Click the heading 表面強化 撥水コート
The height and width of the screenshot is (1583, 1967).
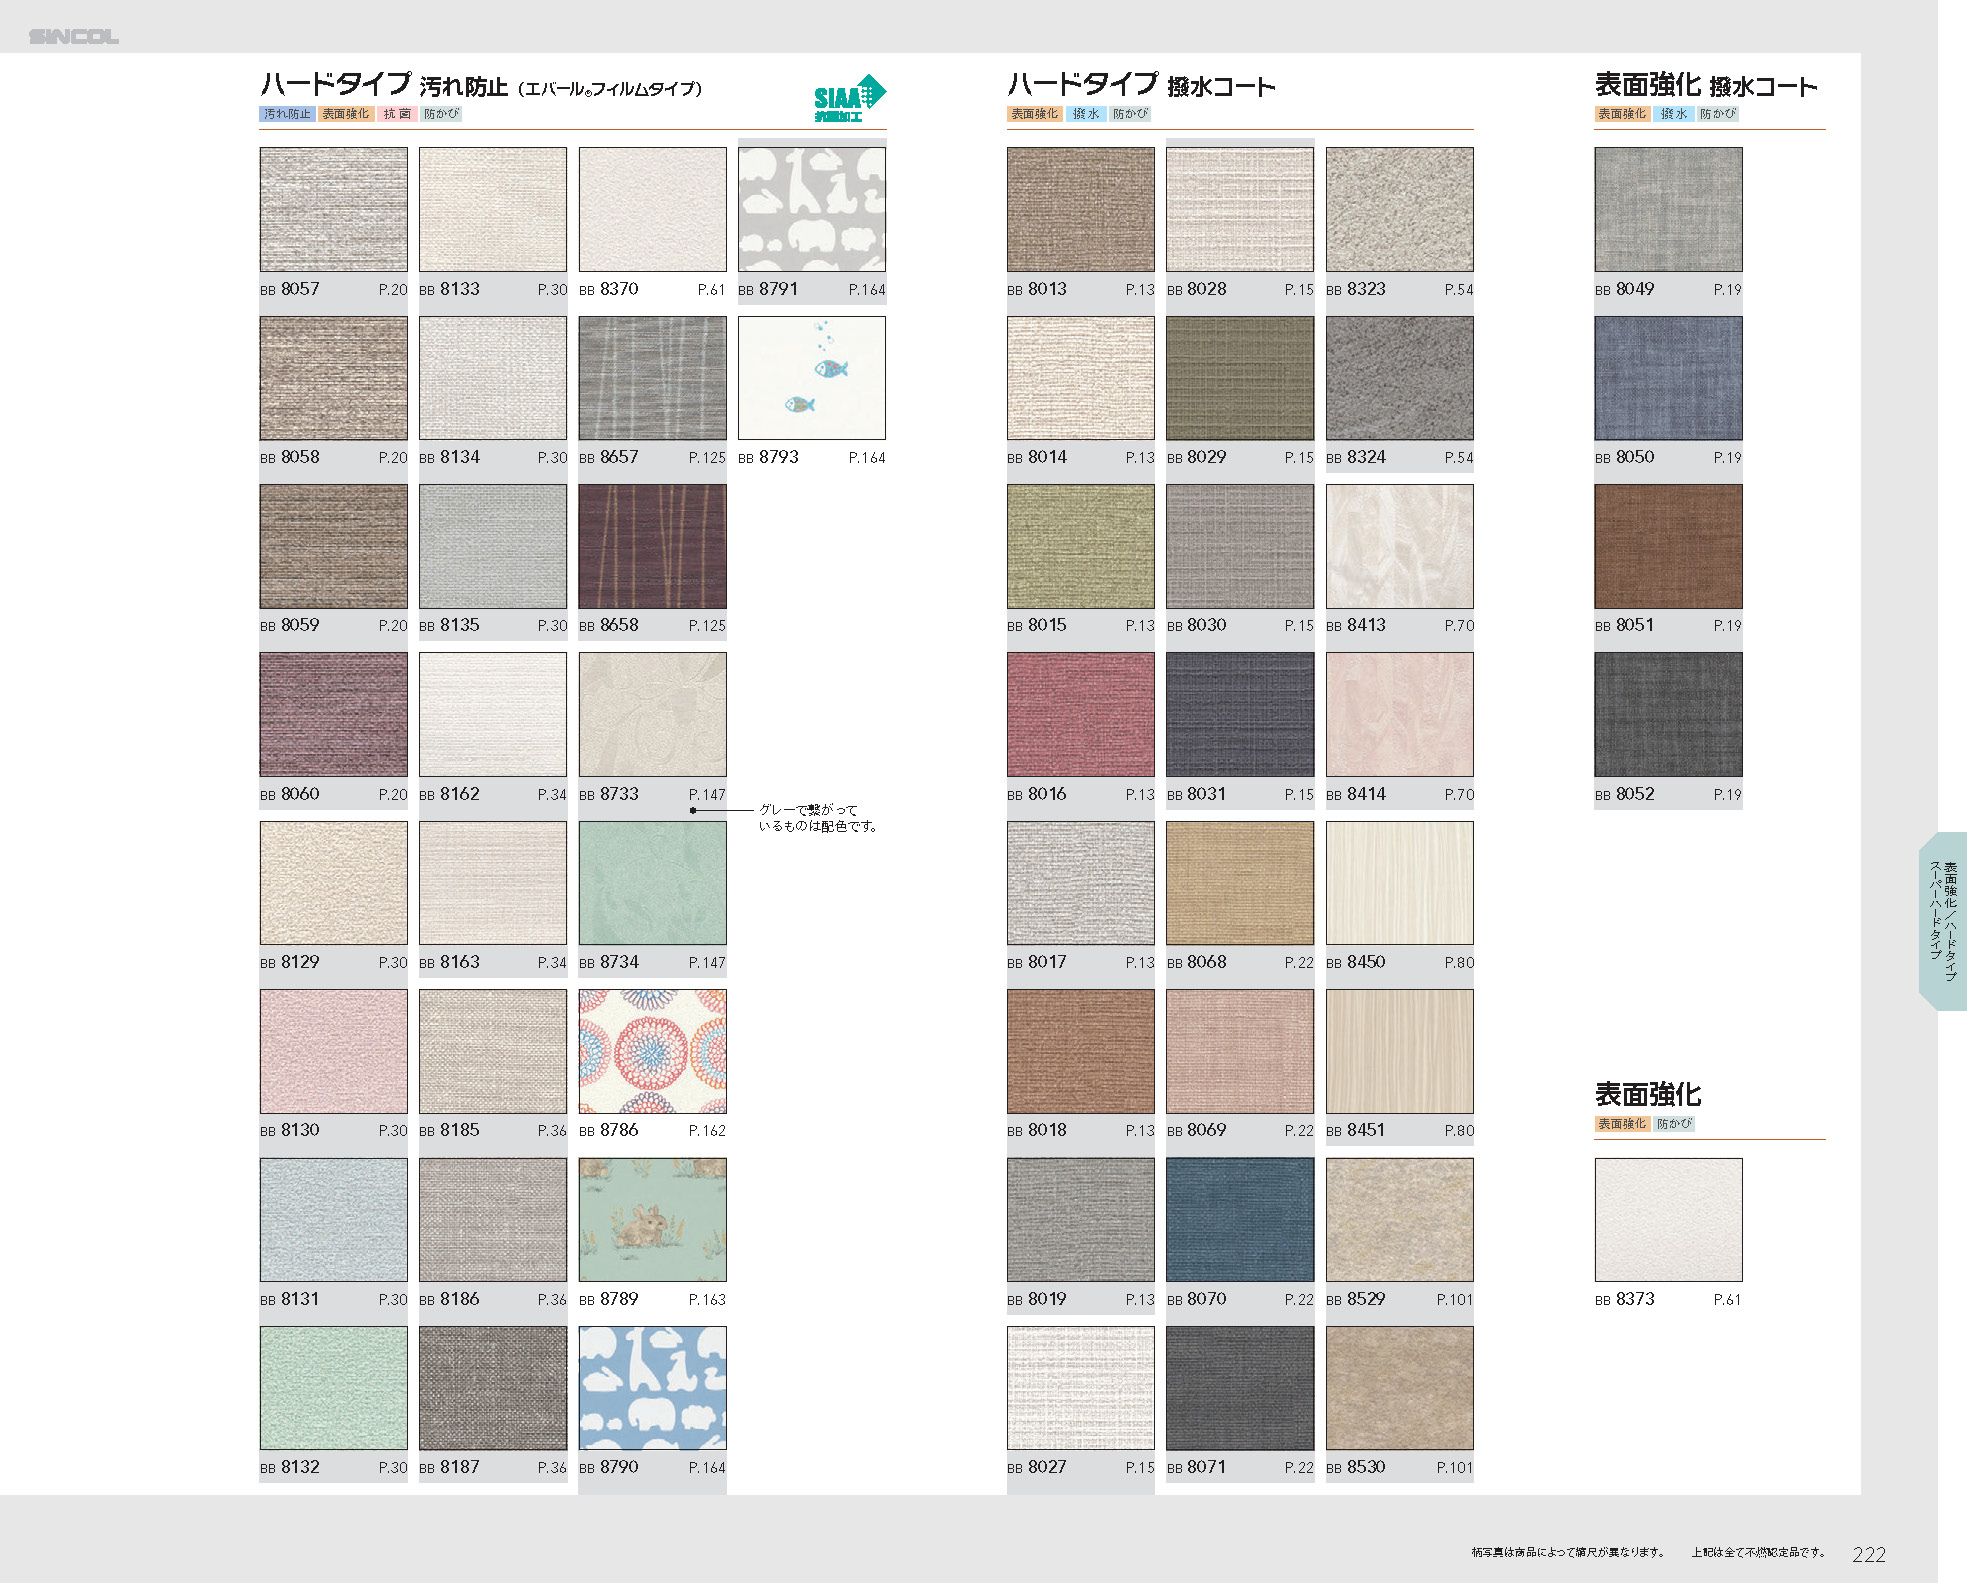point(1706,85)
